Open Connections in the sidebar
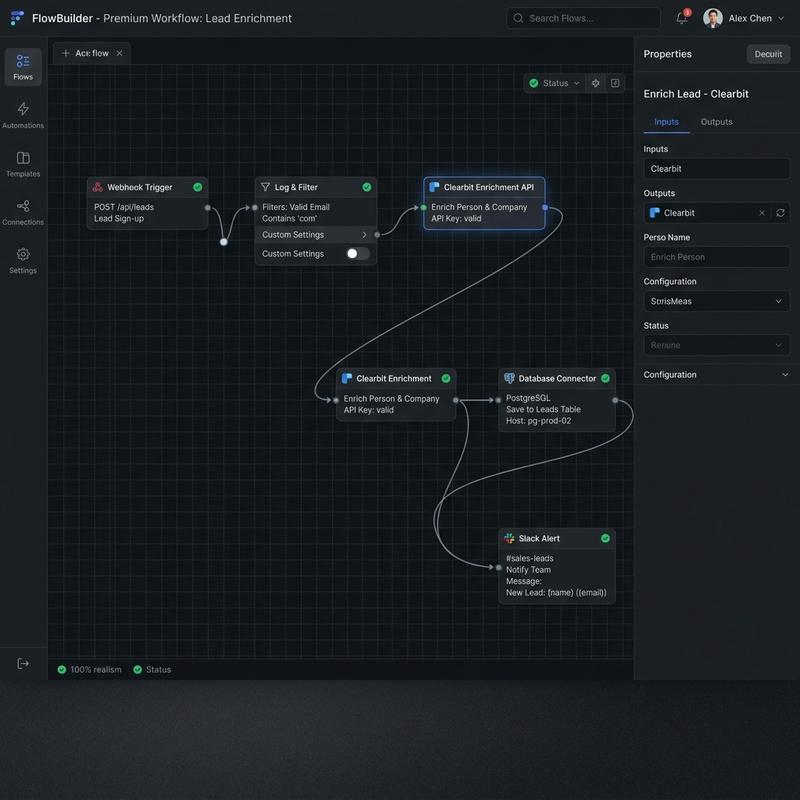 [23, 212]
